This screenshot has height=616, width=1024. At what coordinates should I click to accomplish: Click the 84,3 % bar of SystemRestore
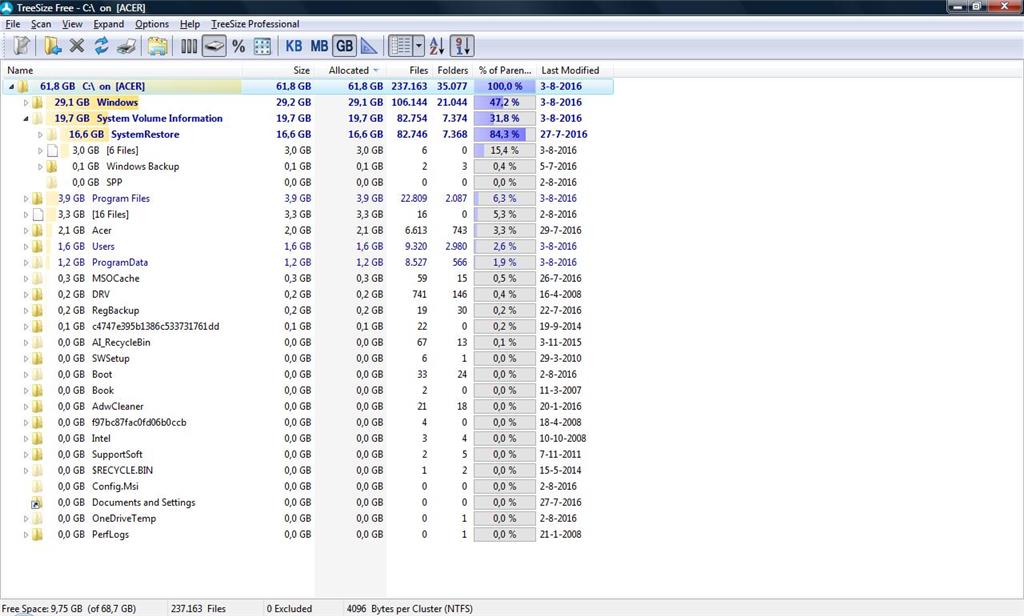tap(504, 135)
